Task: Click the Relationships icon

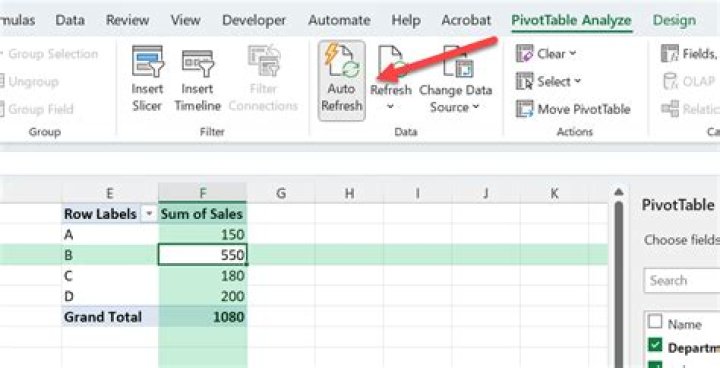Action: click(670, 109)
